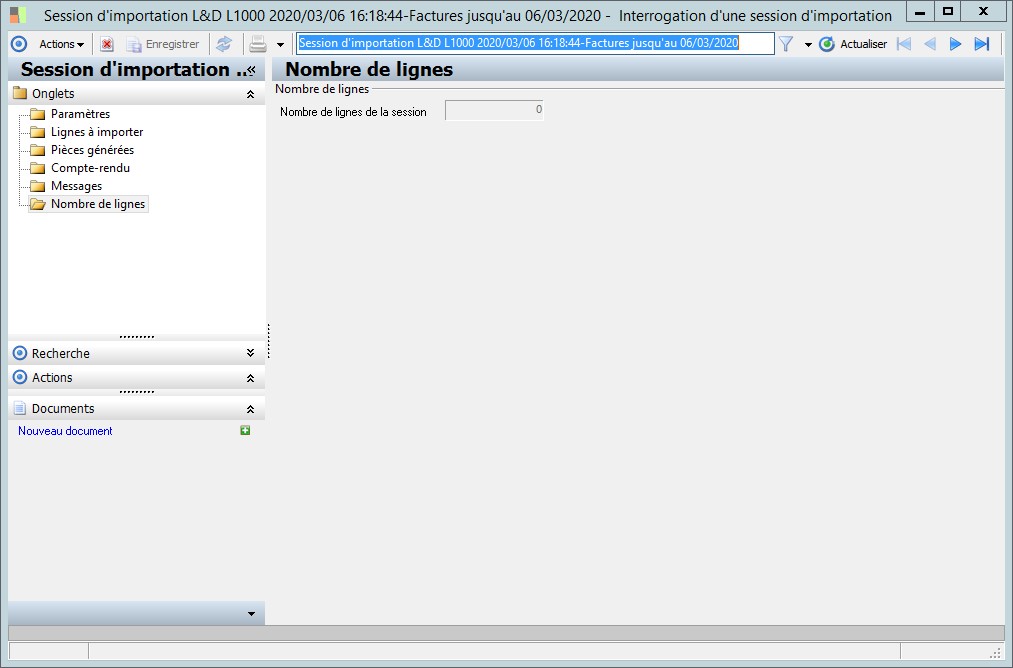The image size is (1013, 668).
Task: Click the open folder icon of Nombre de lignes
Action: tap(38, 204)
